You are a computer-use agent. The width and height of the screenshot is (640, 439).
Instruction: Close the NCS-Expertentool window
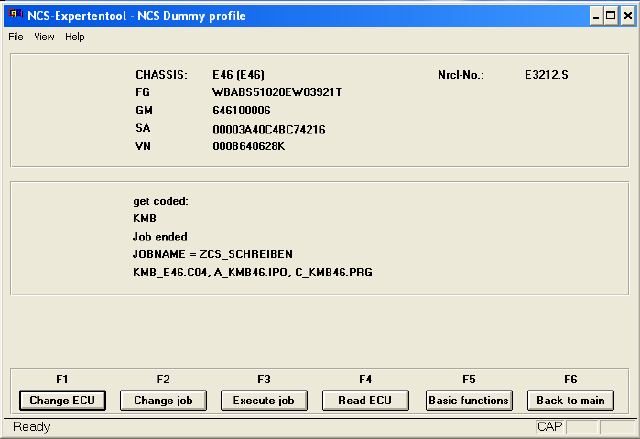tap(627, 16)
